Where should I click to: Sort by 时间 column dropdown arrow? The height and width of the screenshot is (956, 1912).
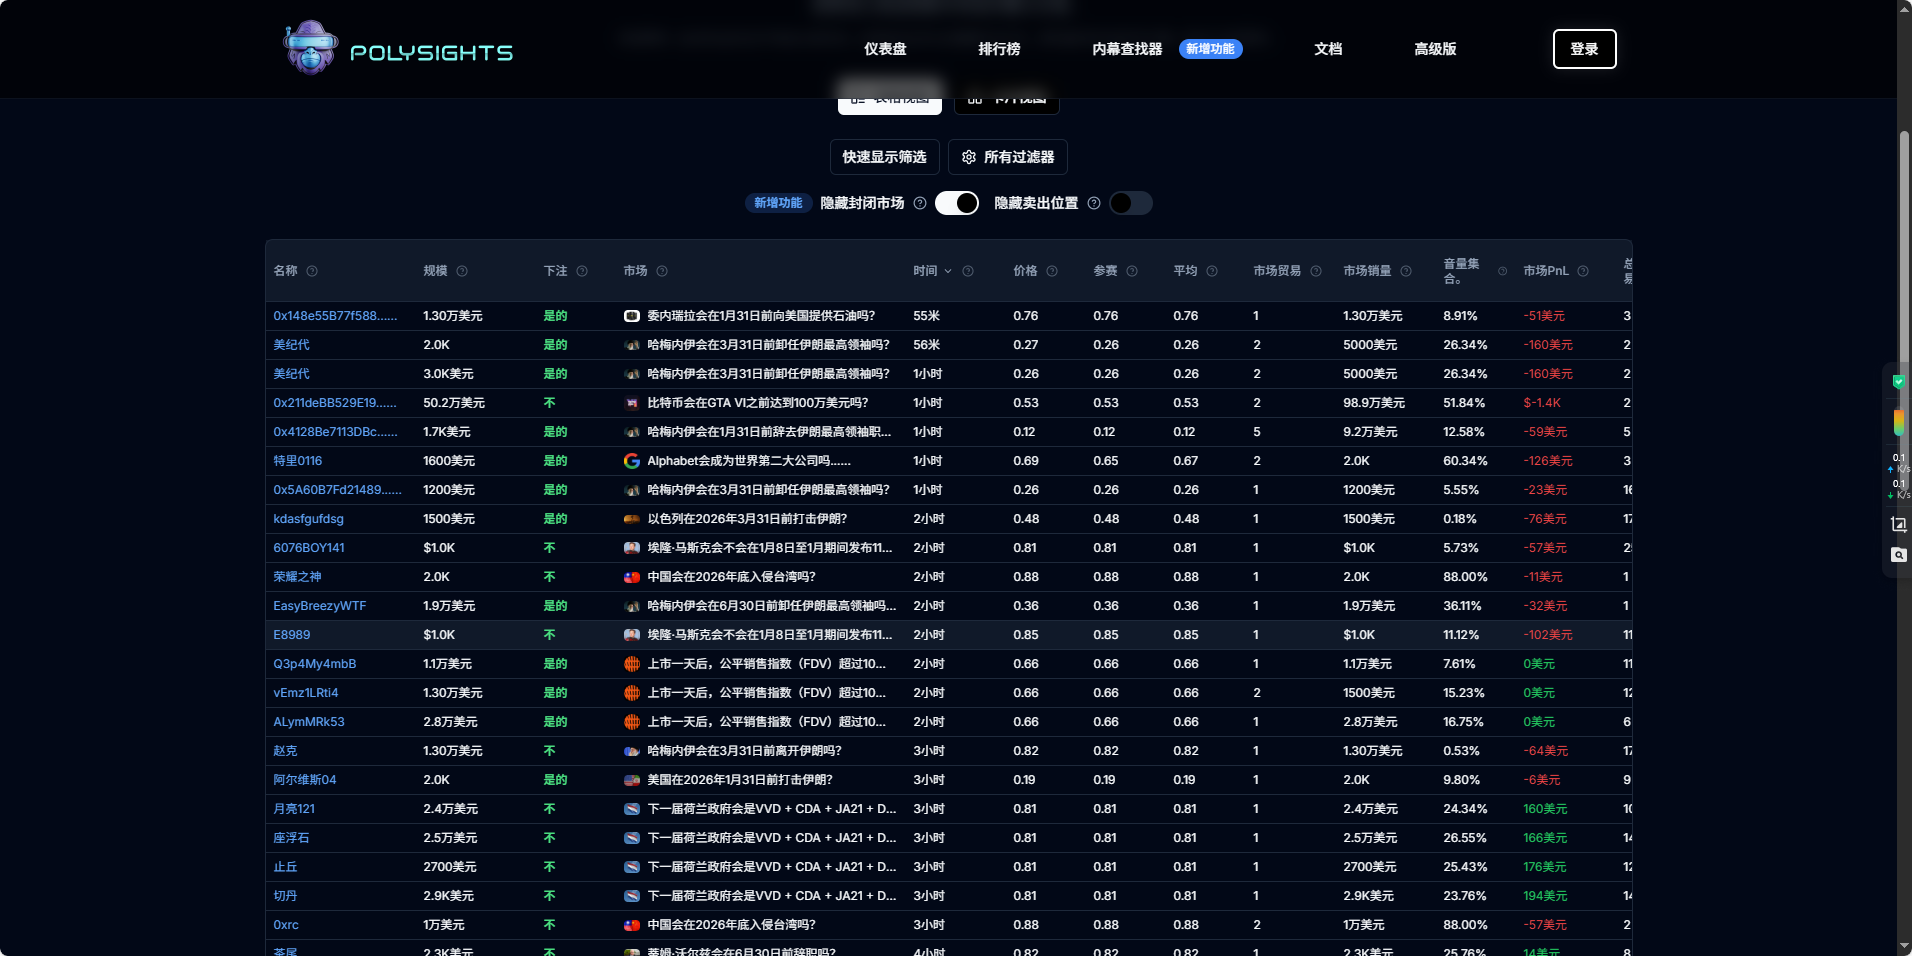pyautogui.click(x=948, y=271)
